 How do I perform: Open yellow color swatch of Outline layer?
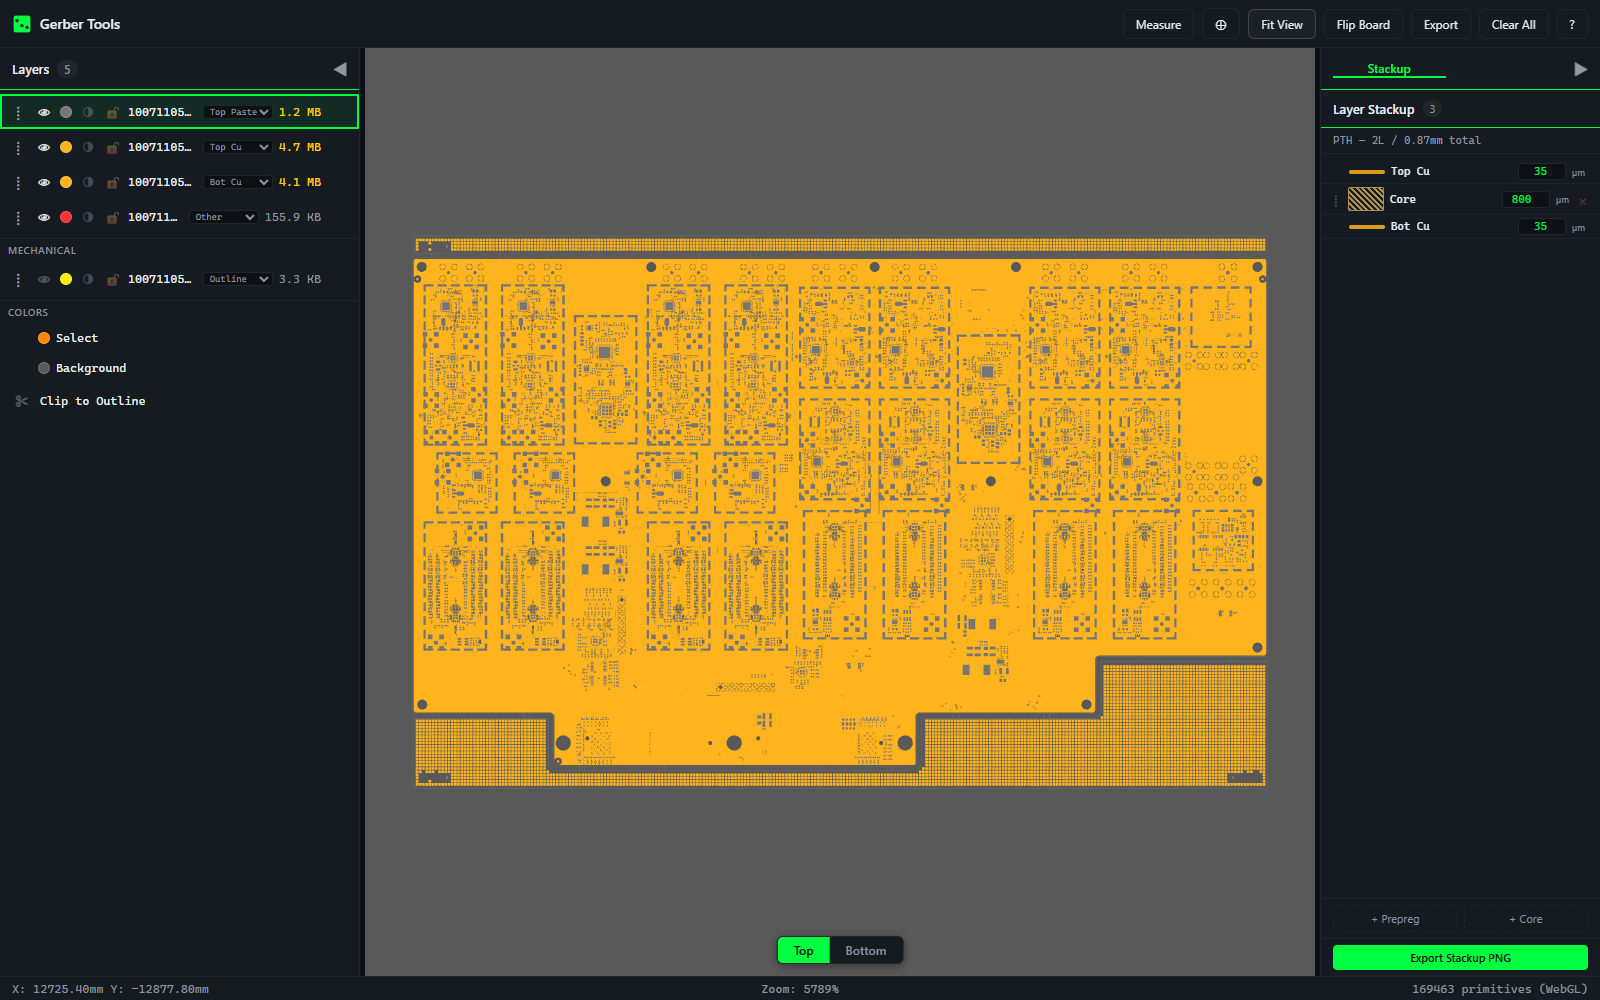pos(66,279)
